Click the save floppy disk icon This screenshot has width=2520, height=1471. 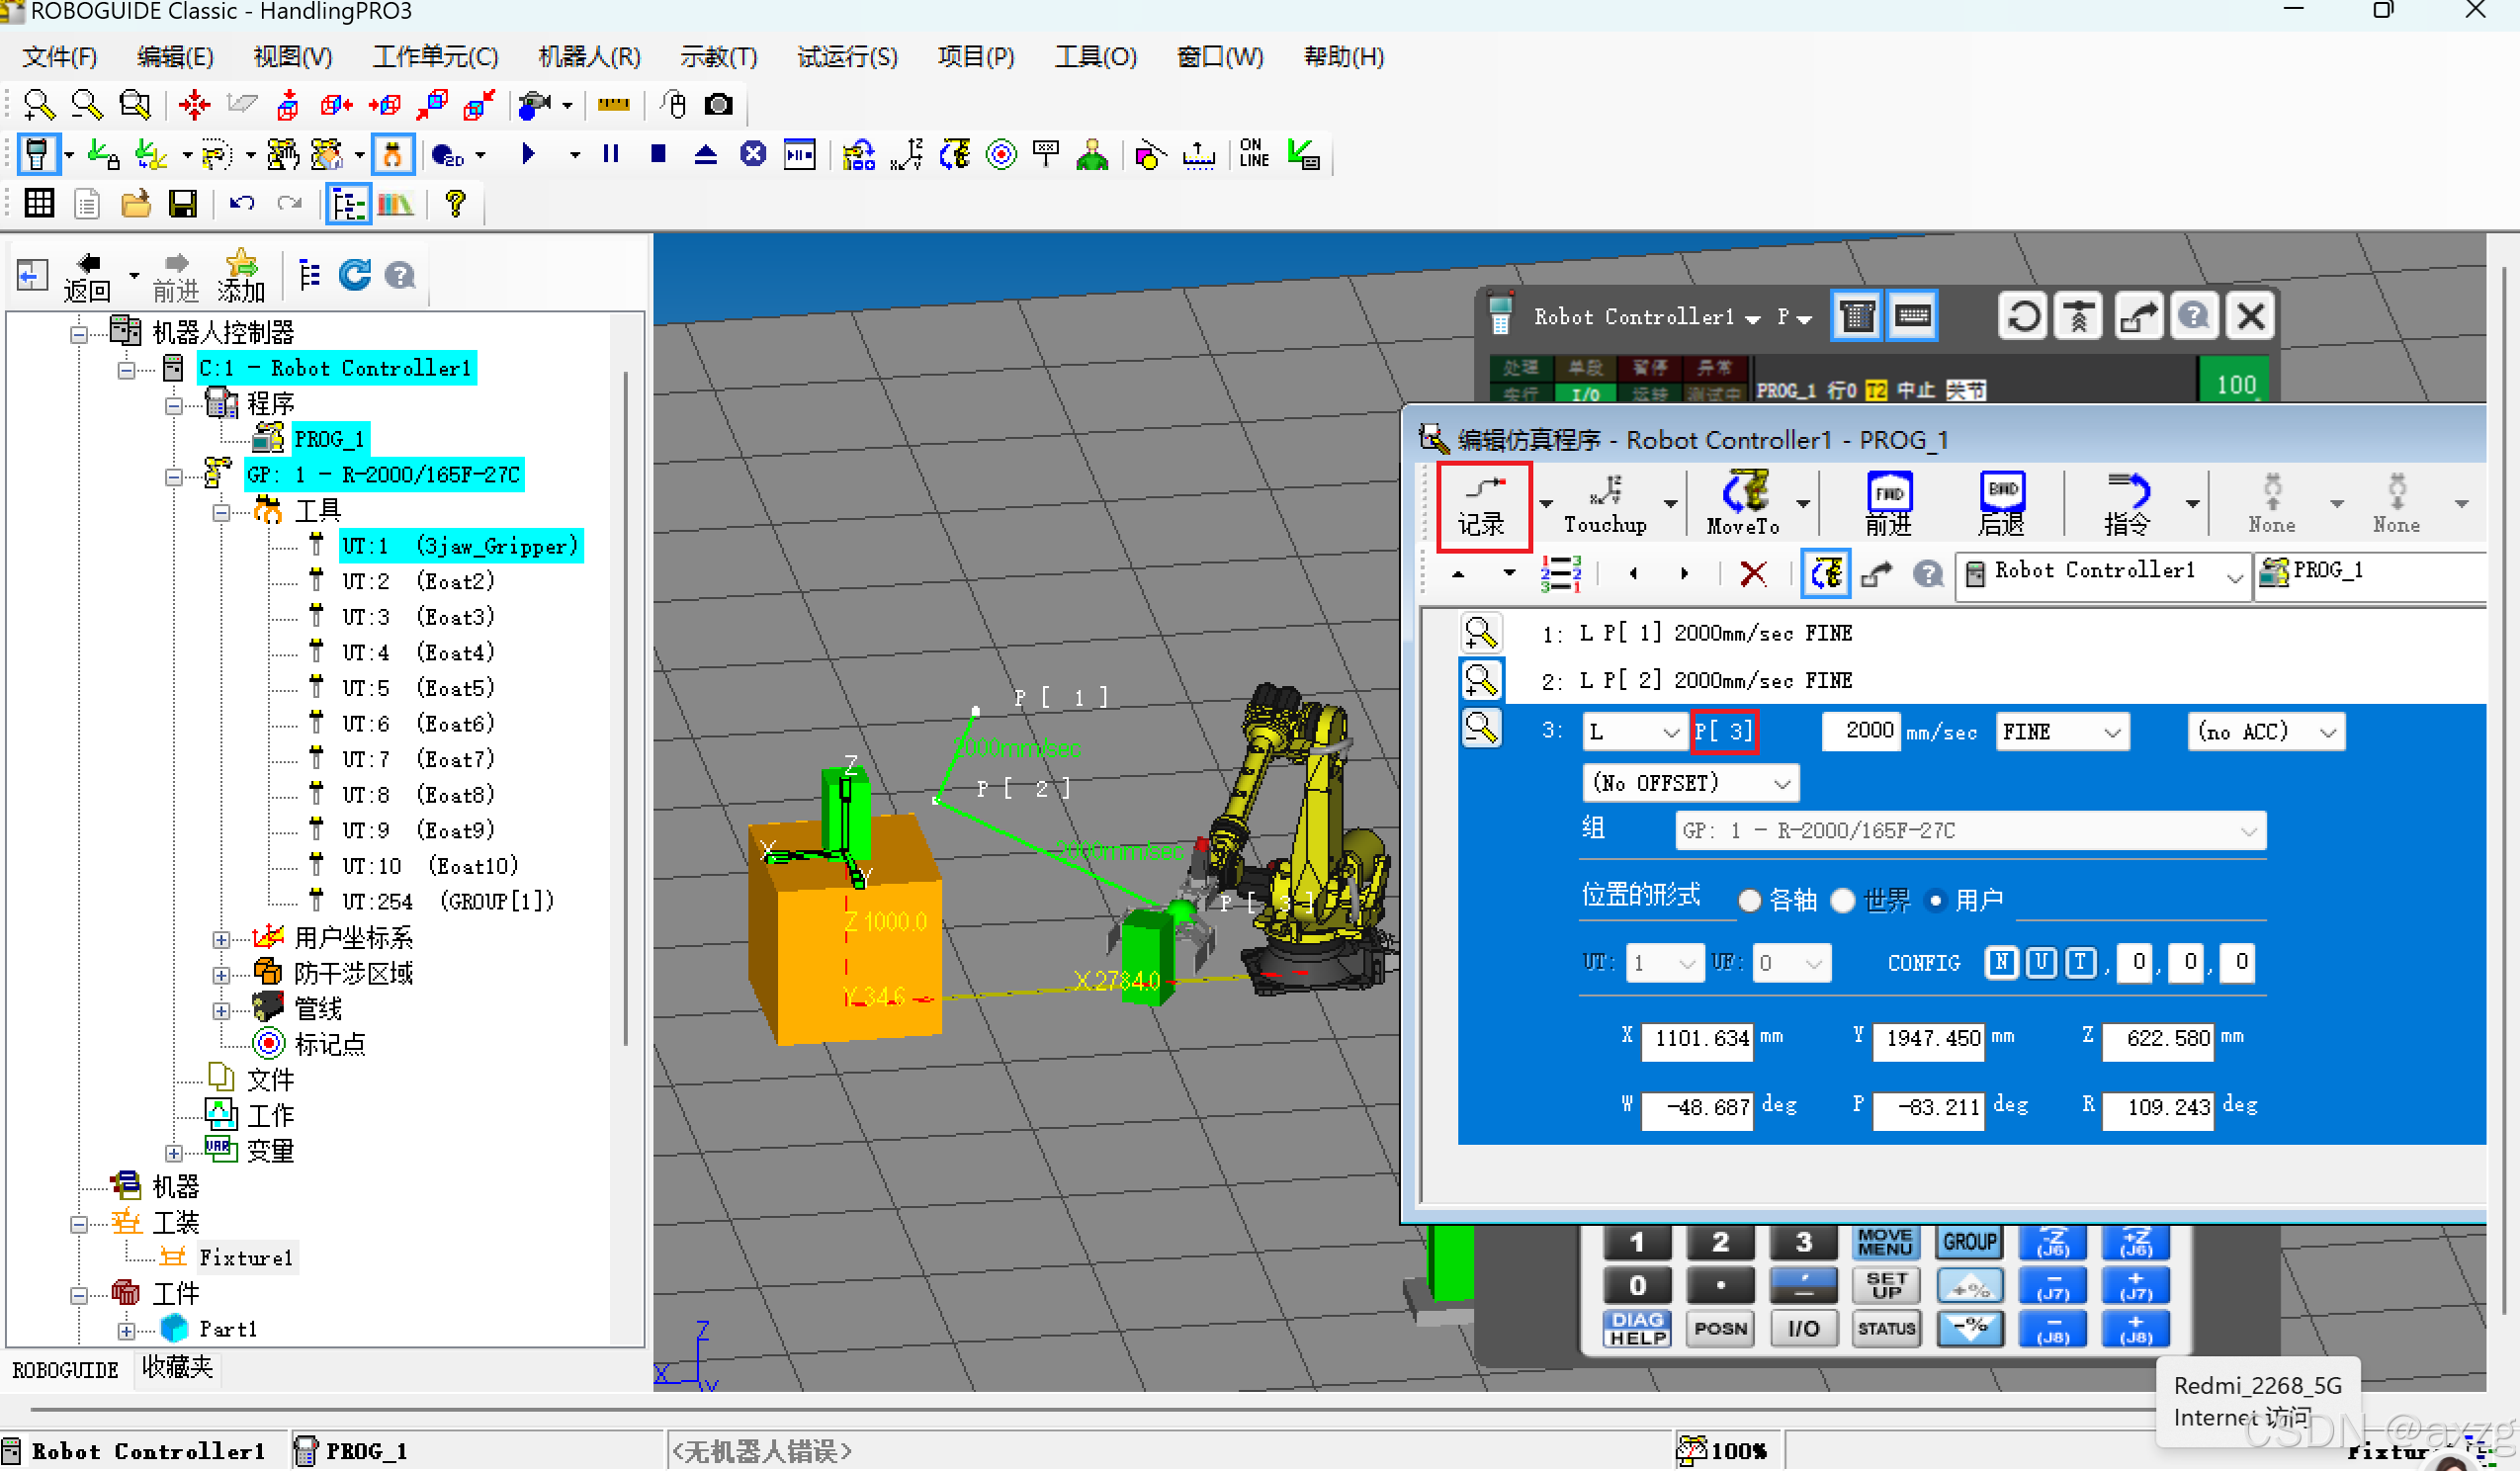pos(183,205)
